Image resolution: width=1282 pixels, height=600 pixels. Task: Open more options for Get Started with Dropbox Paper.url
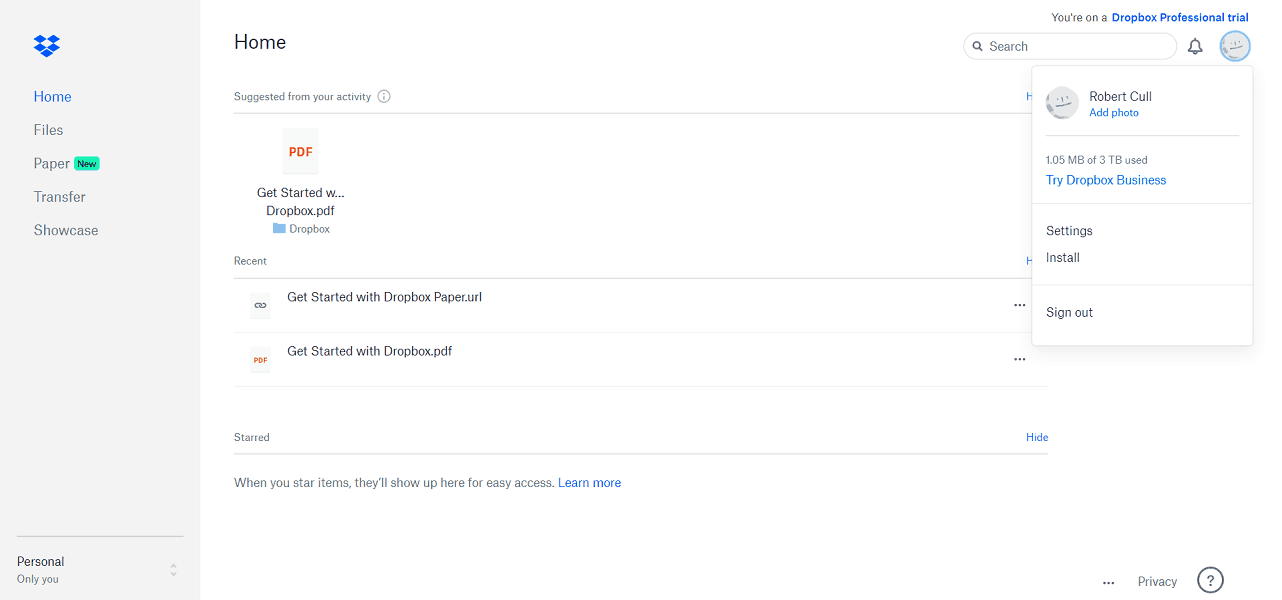click(x=1019, y=305)
